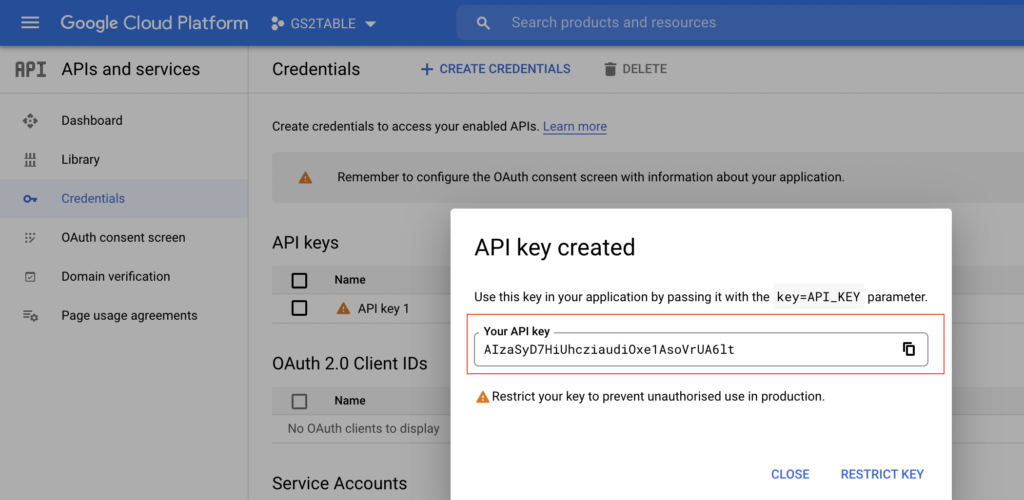Click the trash can delete icon
1024x500 pixels.
click(610, 69)
